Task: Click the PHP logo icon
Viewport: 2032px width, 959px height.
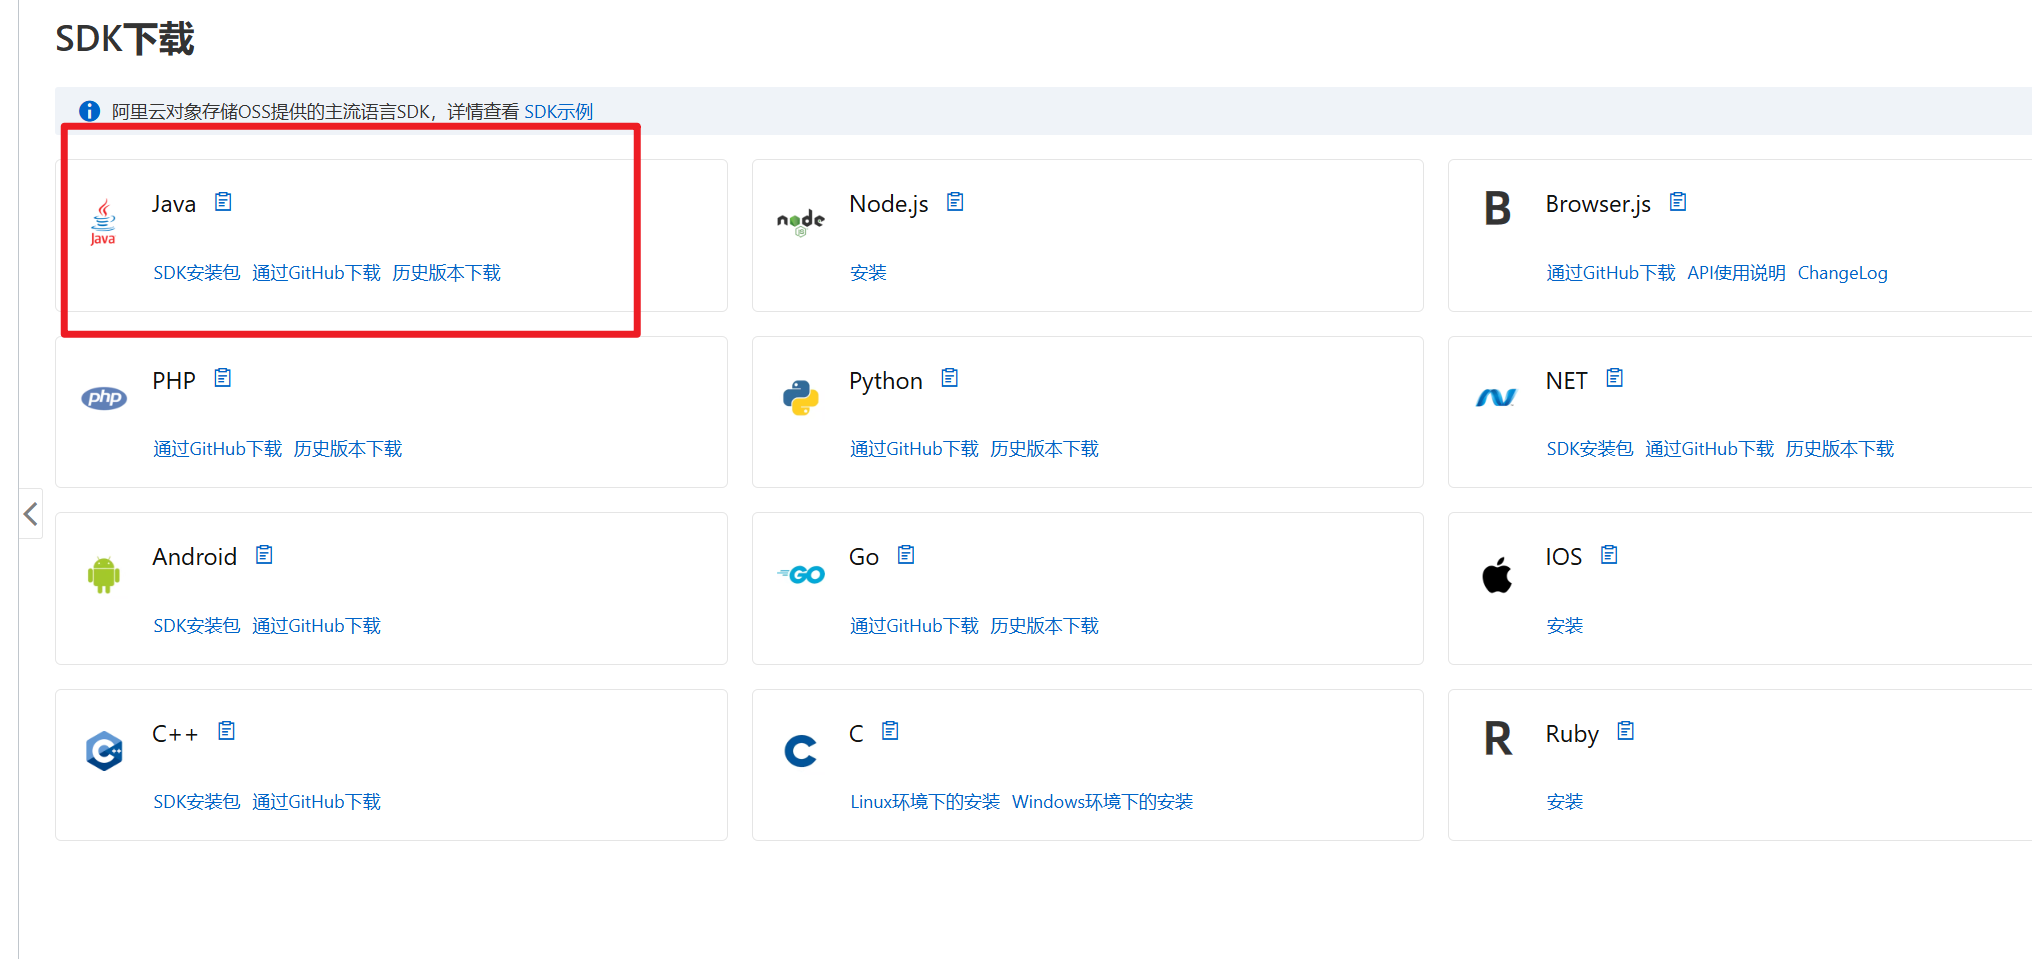Action: [104, 398]
